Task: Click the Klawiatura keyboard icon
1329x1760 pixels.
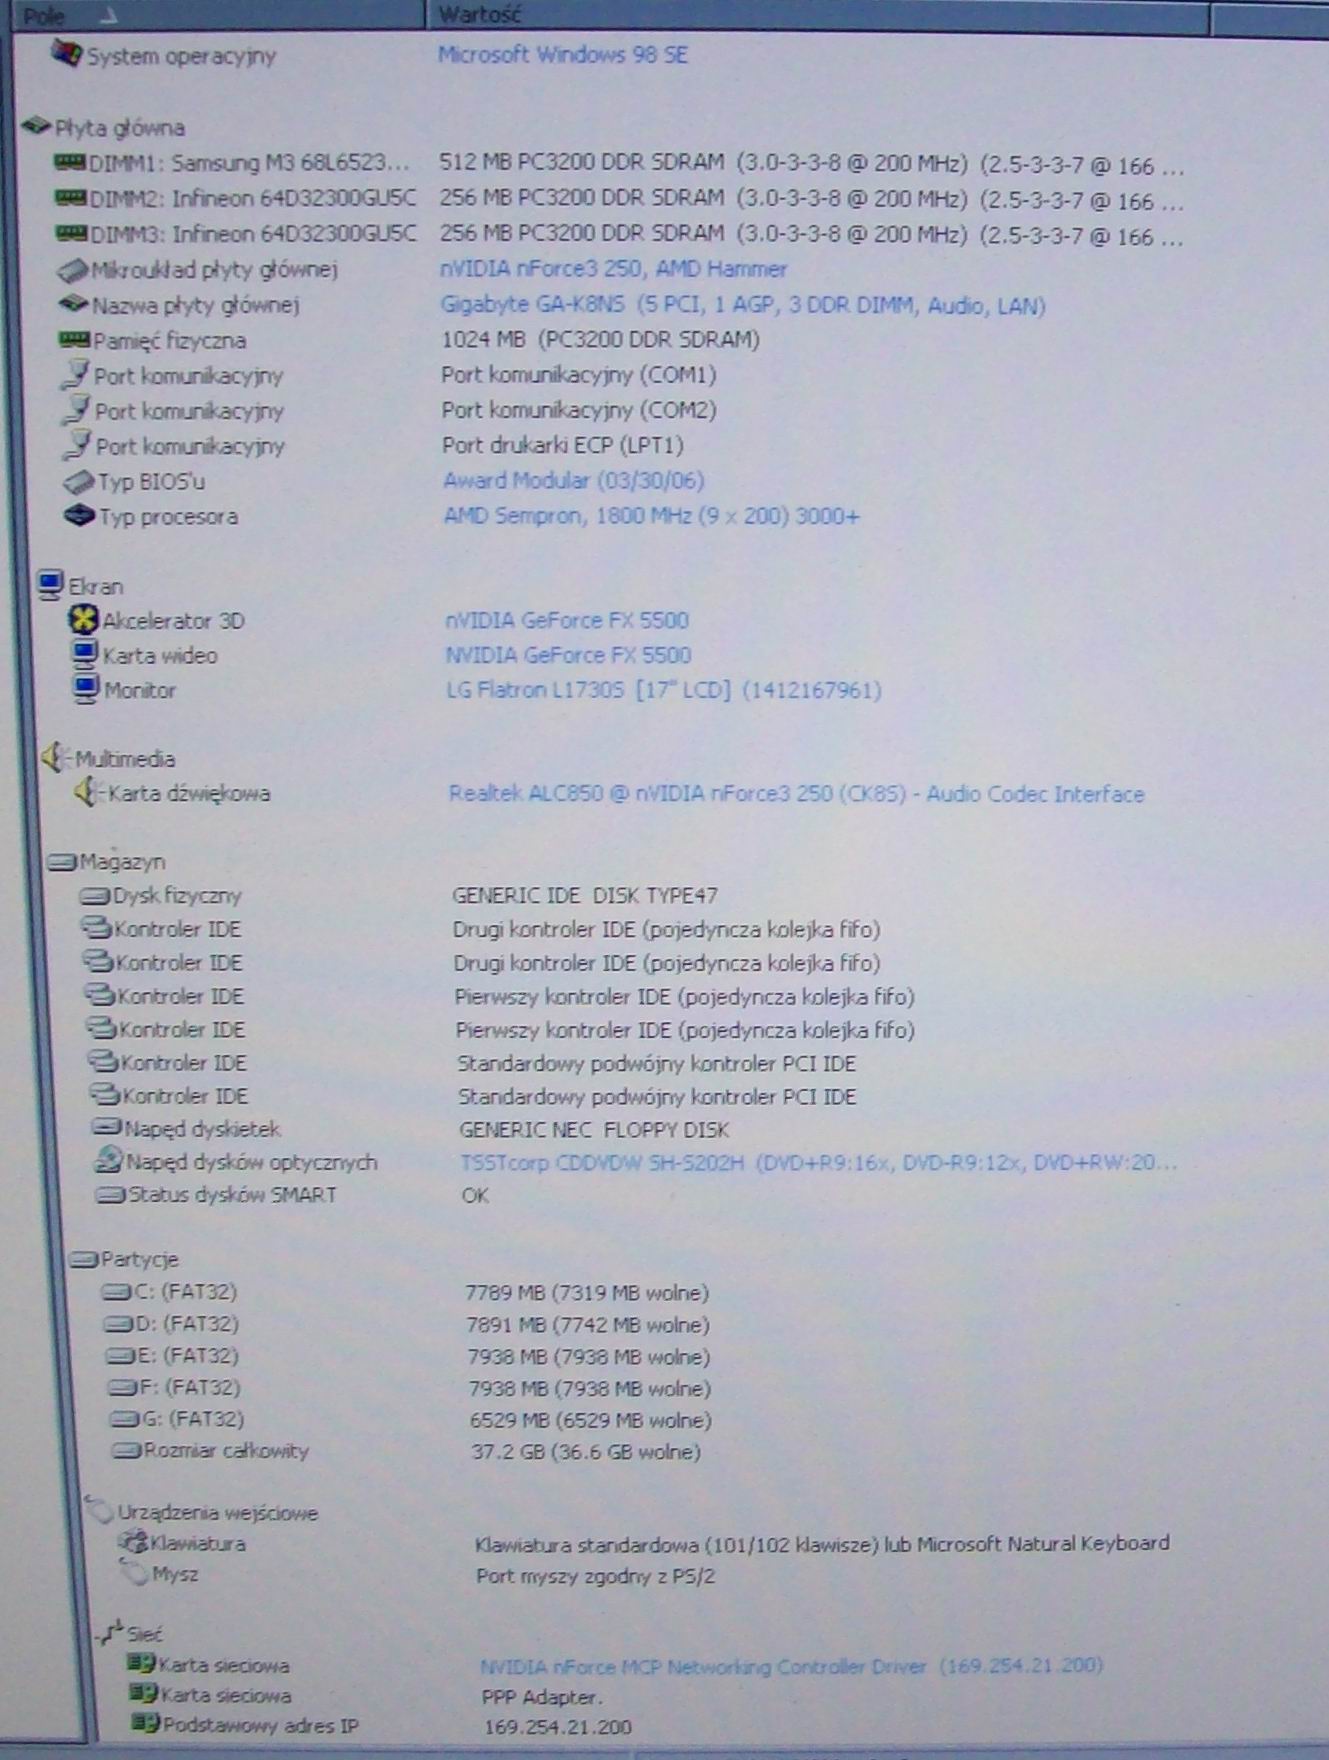Action: coord(132,1542)
